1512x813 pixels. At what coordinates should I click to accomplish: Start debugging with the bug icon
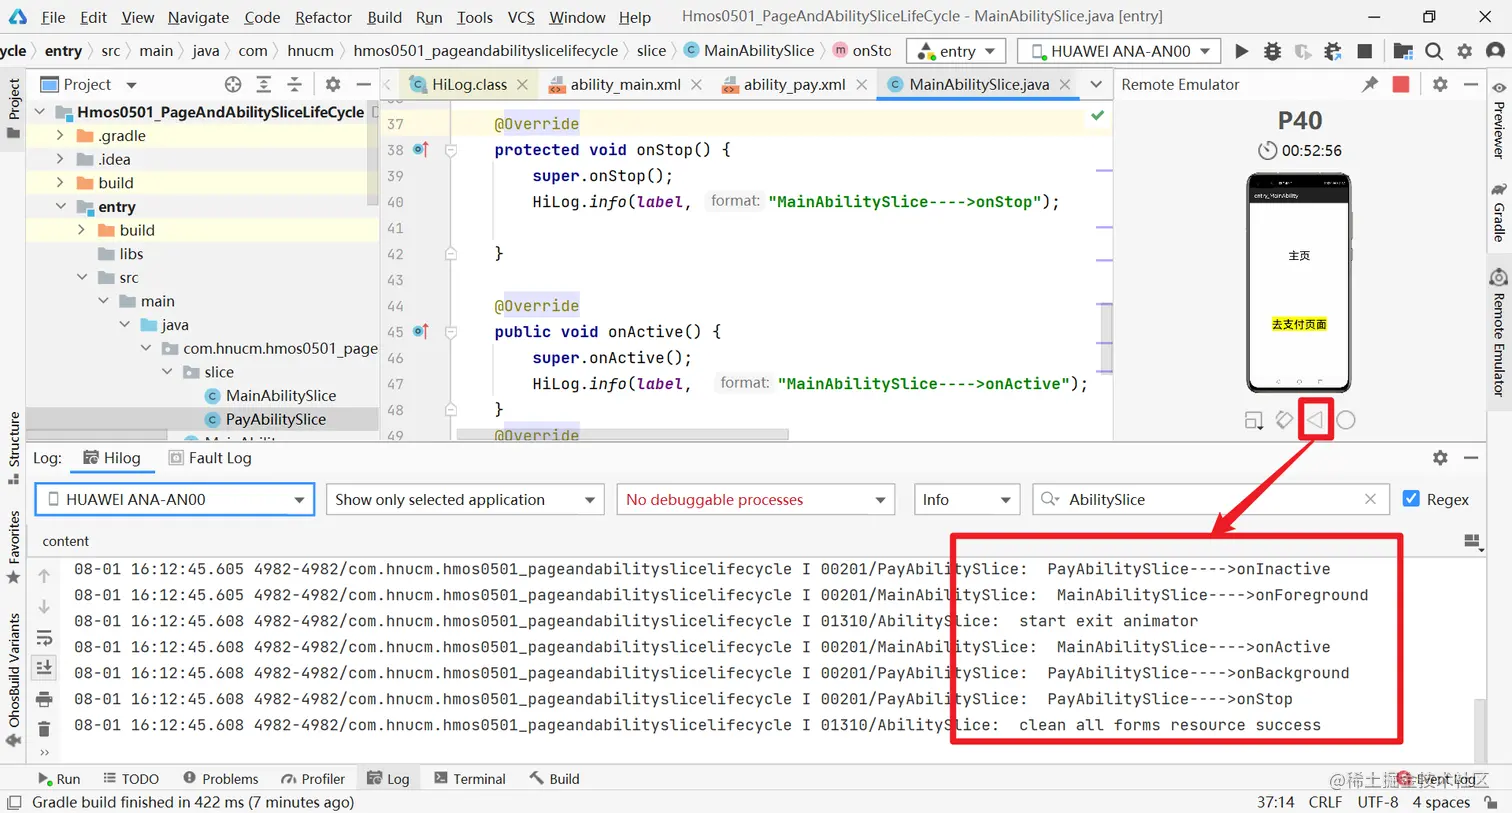coord(1272,51)
